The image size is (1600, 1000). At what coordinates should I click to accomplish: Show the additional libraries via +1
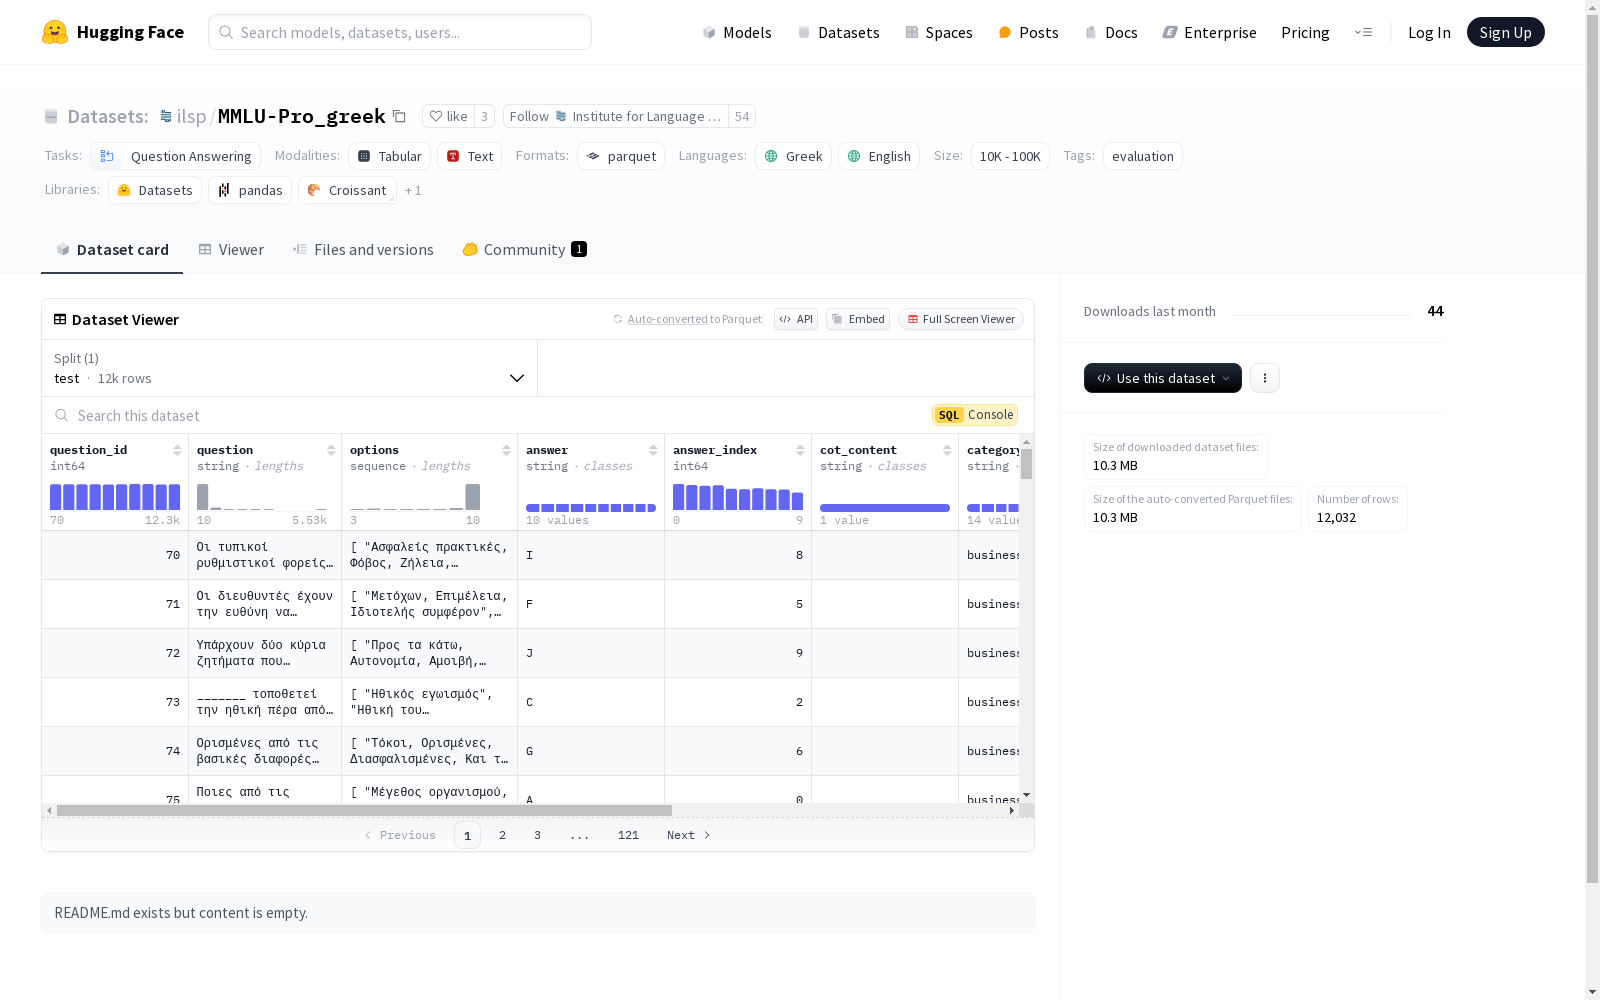pyautogui.click(x=413, y=190)
